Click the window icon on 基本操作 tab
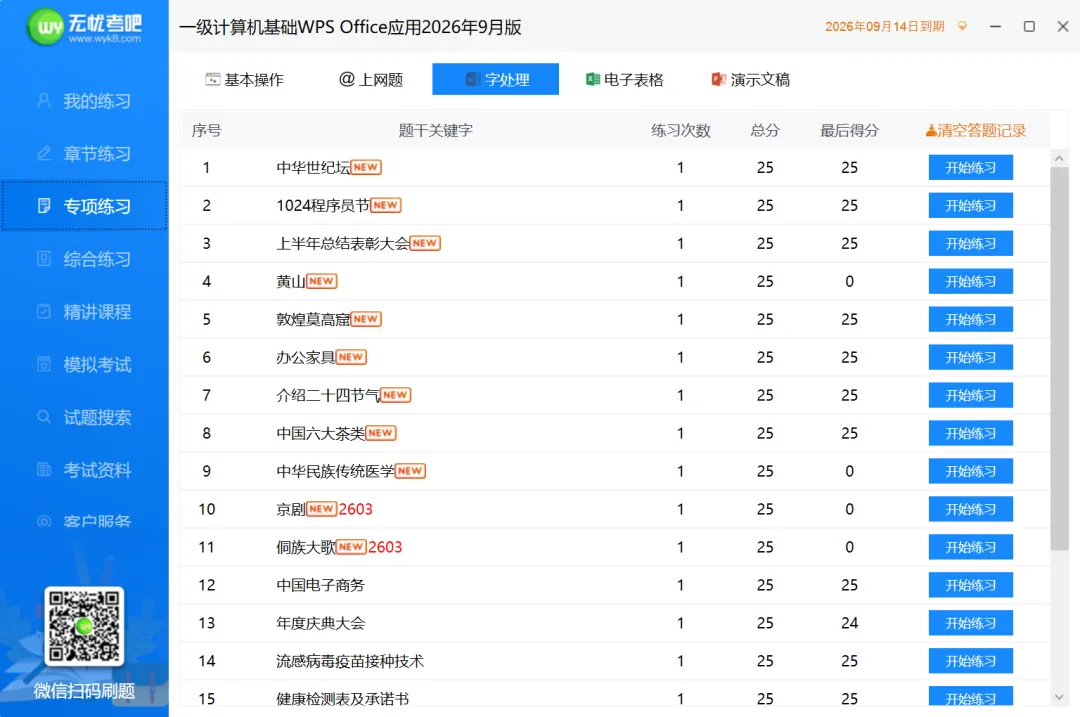Image resolution: width=1080 pixels, height=717 pixels. pos(213,79)
